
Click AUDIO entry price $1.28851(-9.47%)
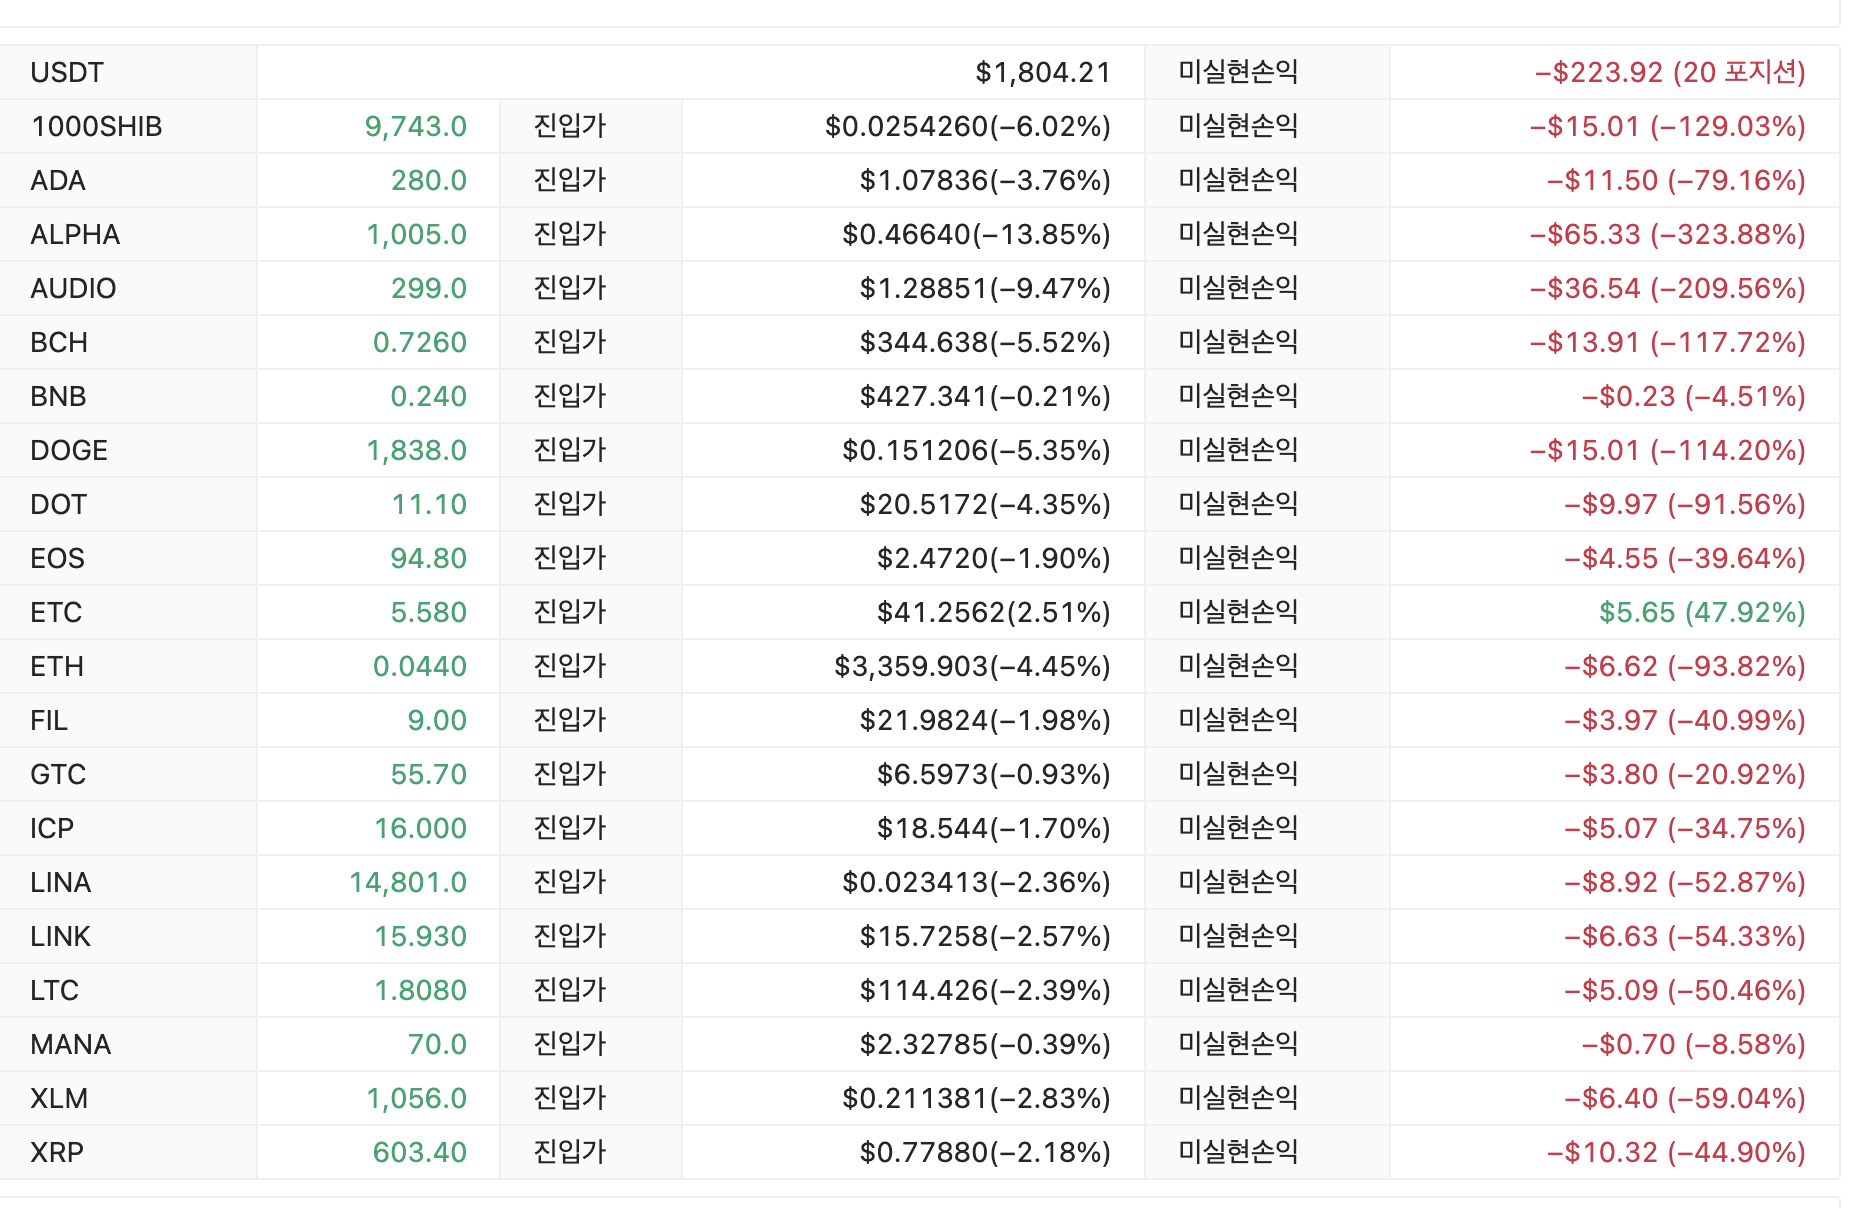coord(985,289)
